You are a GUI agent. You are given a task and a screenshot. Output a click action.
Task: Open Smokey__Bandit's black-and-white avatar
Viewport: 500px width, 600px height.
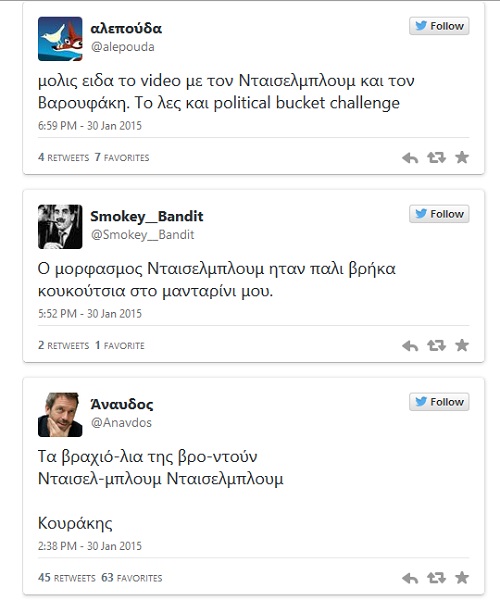coord(60,227)
